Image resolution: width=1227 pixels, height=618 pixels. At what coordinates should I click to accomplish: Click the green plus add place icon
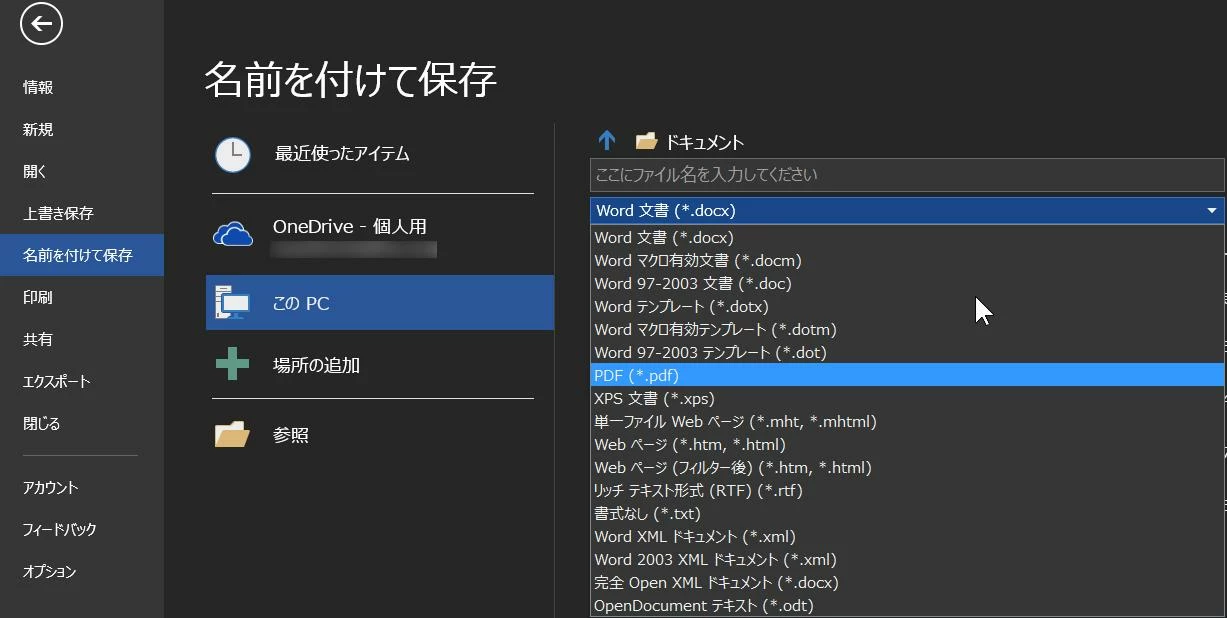[x=232, y=364]
